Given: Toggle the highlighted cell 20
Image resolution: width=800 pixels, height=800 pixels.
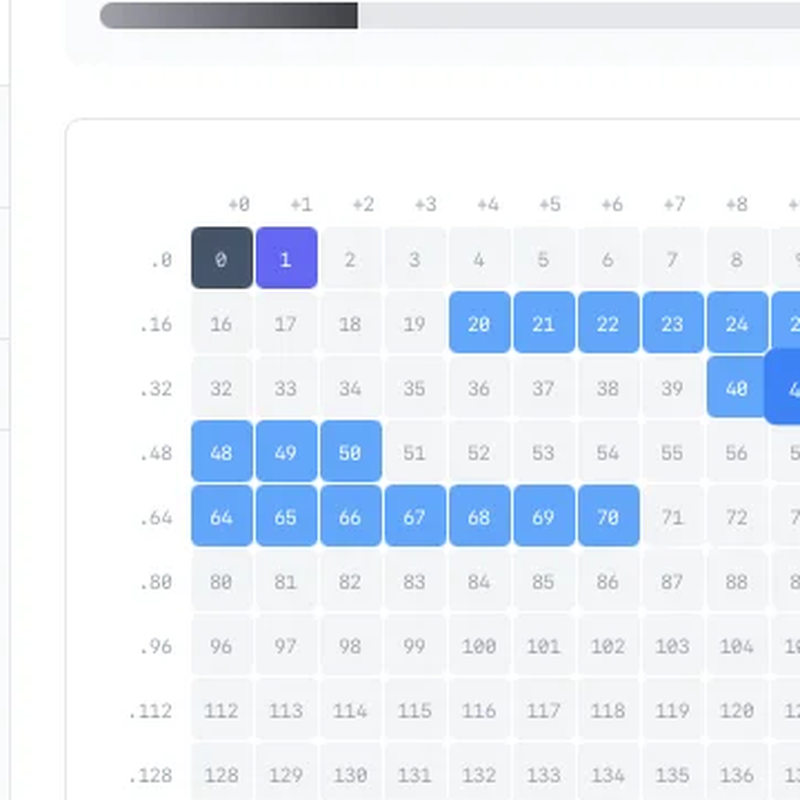Looking at the screenshot, I should click(x=479, y=323).
